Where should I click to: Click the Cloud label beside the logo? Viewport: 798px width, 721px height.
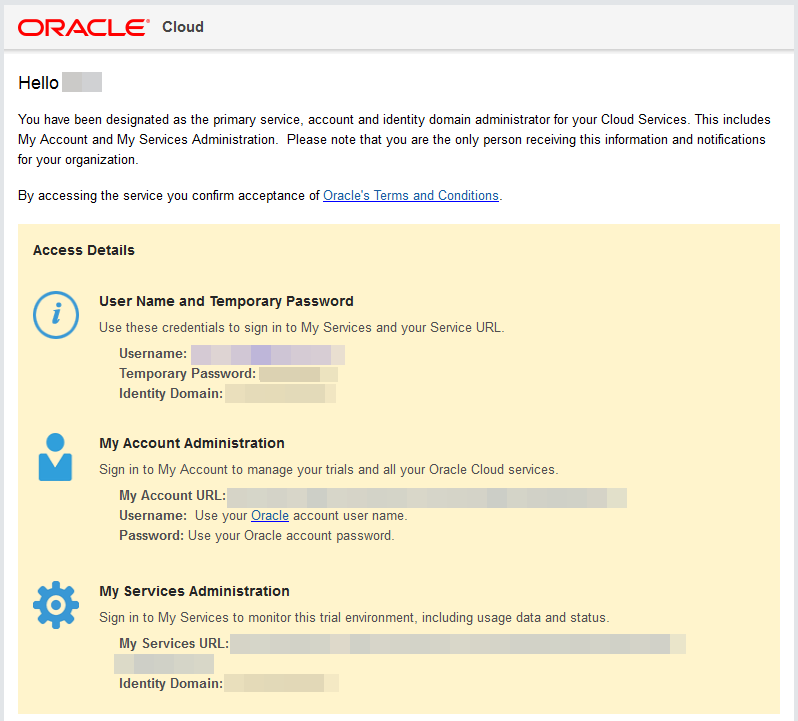click(x=183, y=27)
